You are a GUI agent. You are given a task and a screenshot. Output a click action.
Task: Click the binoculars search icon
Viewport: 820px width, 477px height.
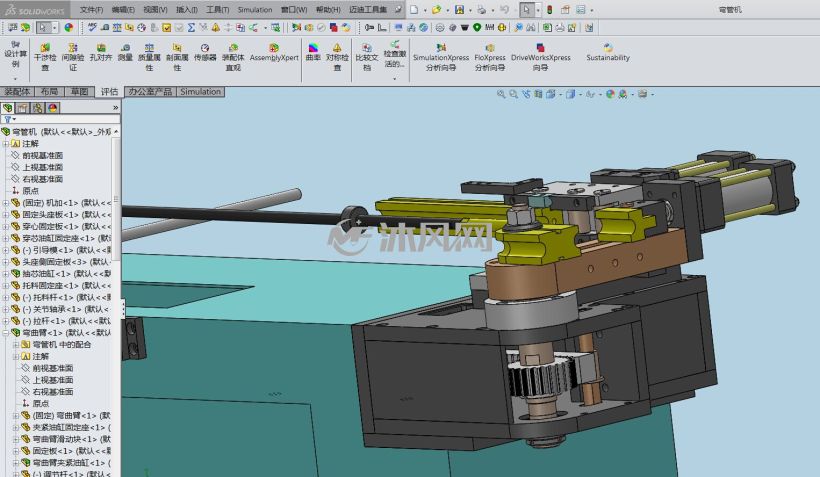[530, 27]
